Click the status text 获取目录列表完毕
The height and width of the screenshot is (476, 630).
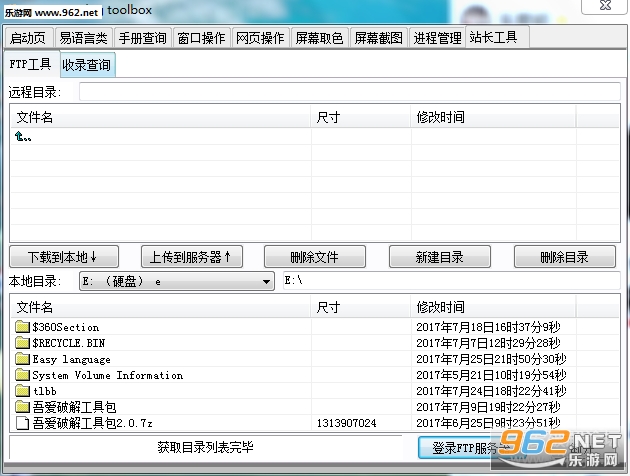click(205, 447)
